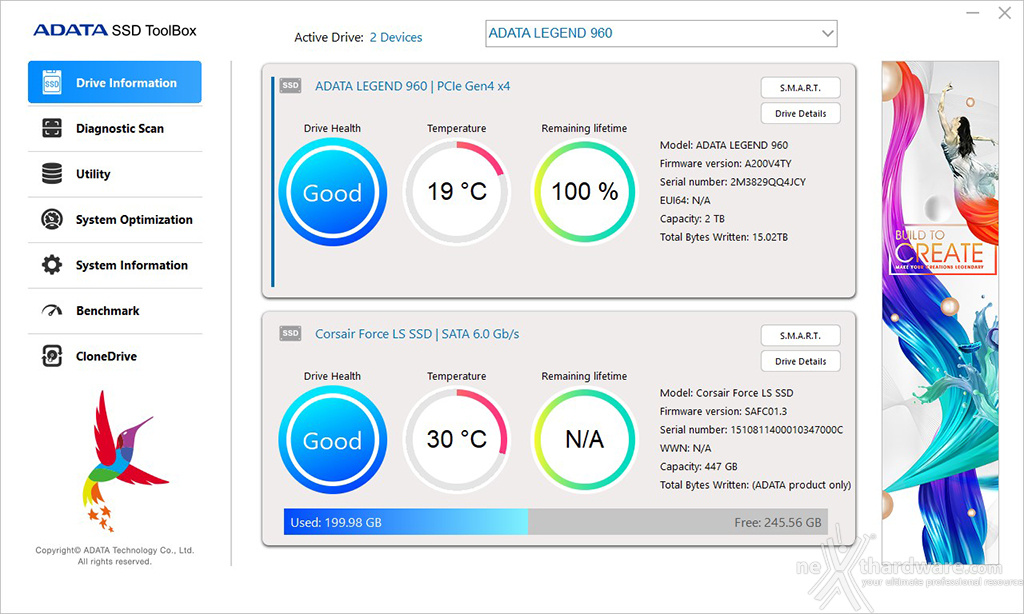Screen dimensions: 1024x614
Task: Click Total Bytes Written ADATA product only text
Action: point(756,485)
